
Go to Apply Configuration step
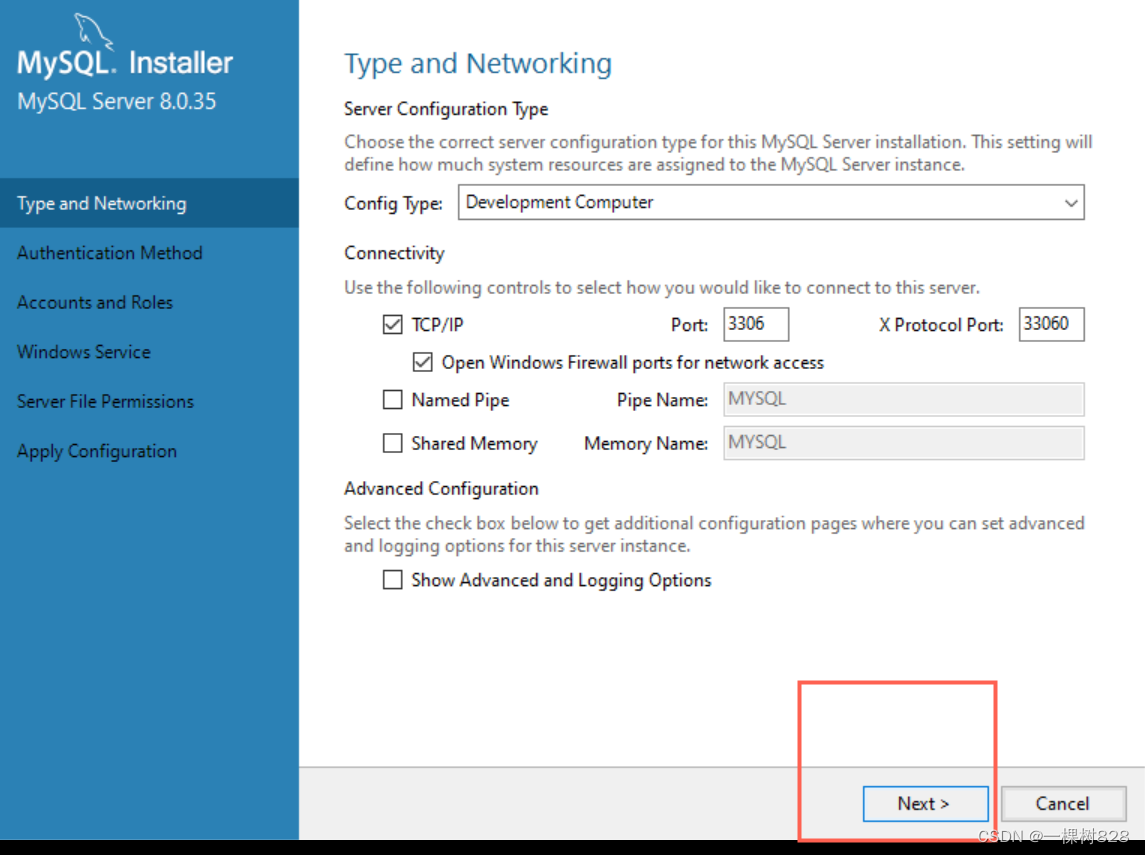(x=149, y=451)
